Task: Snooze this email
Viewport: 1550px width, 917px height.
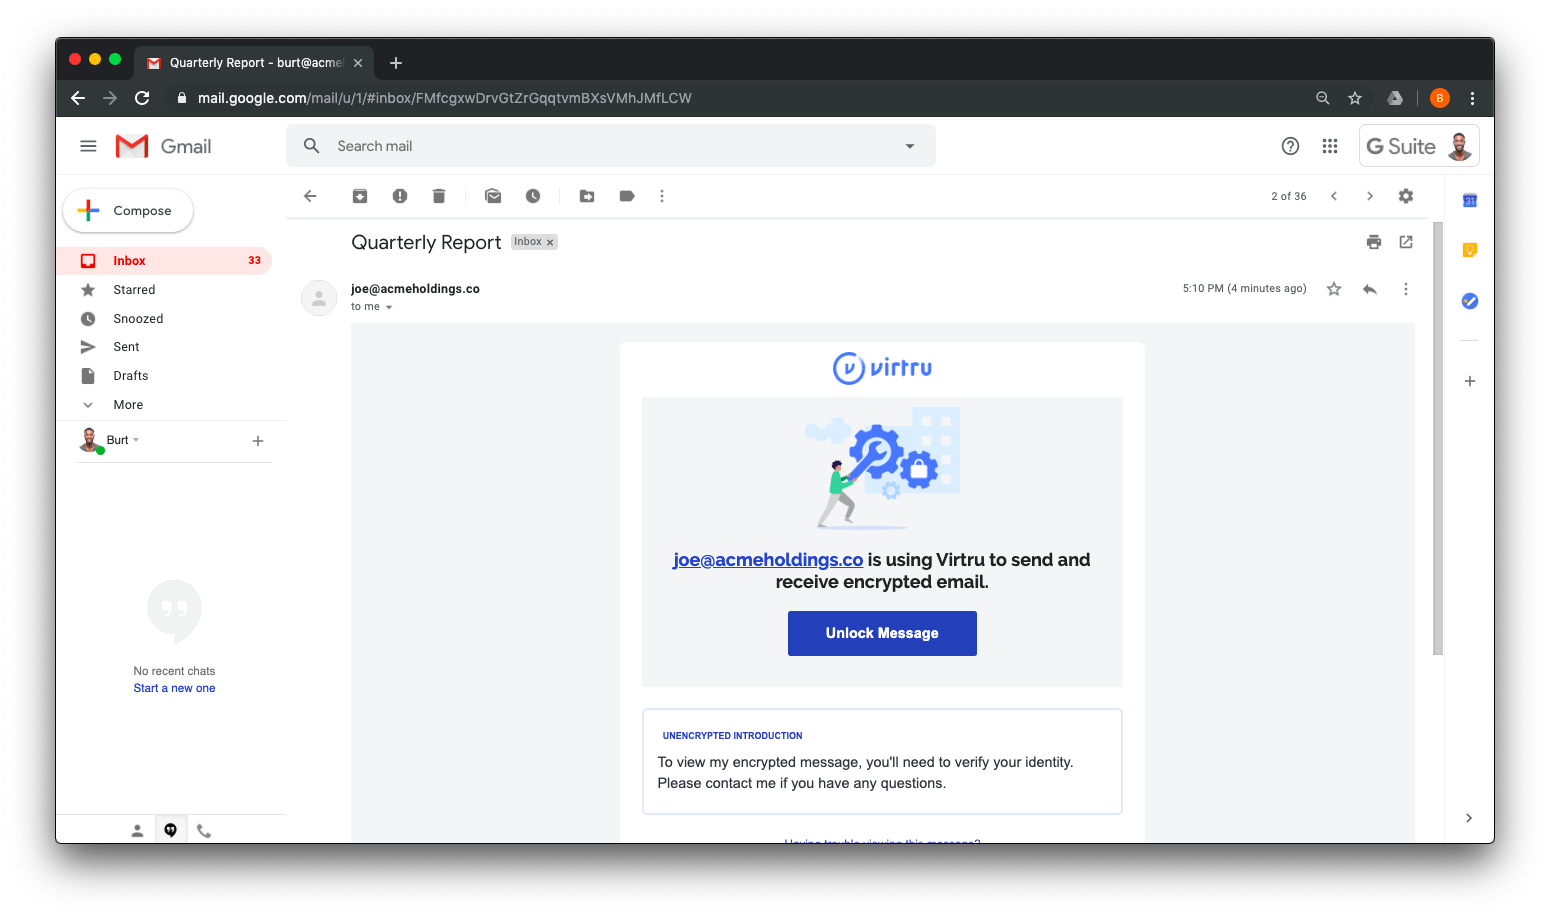Action: 533,196
